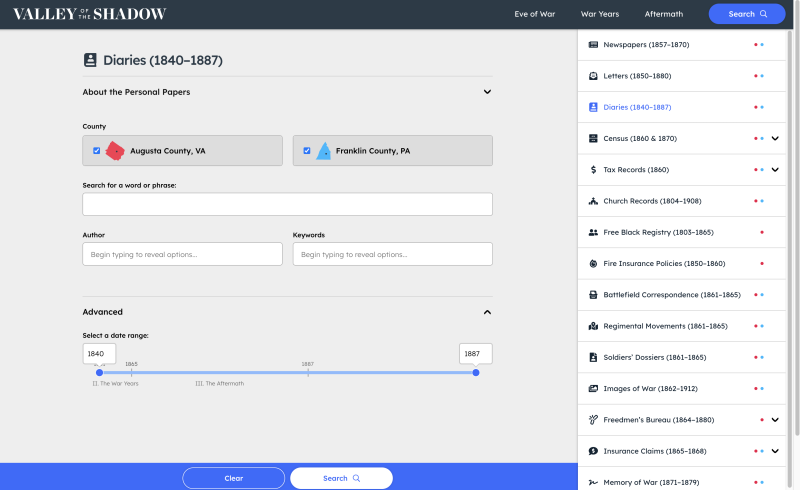Click the Tax Records dollar icon
This screenshot has width=800, height=490.
click(593, 169)
